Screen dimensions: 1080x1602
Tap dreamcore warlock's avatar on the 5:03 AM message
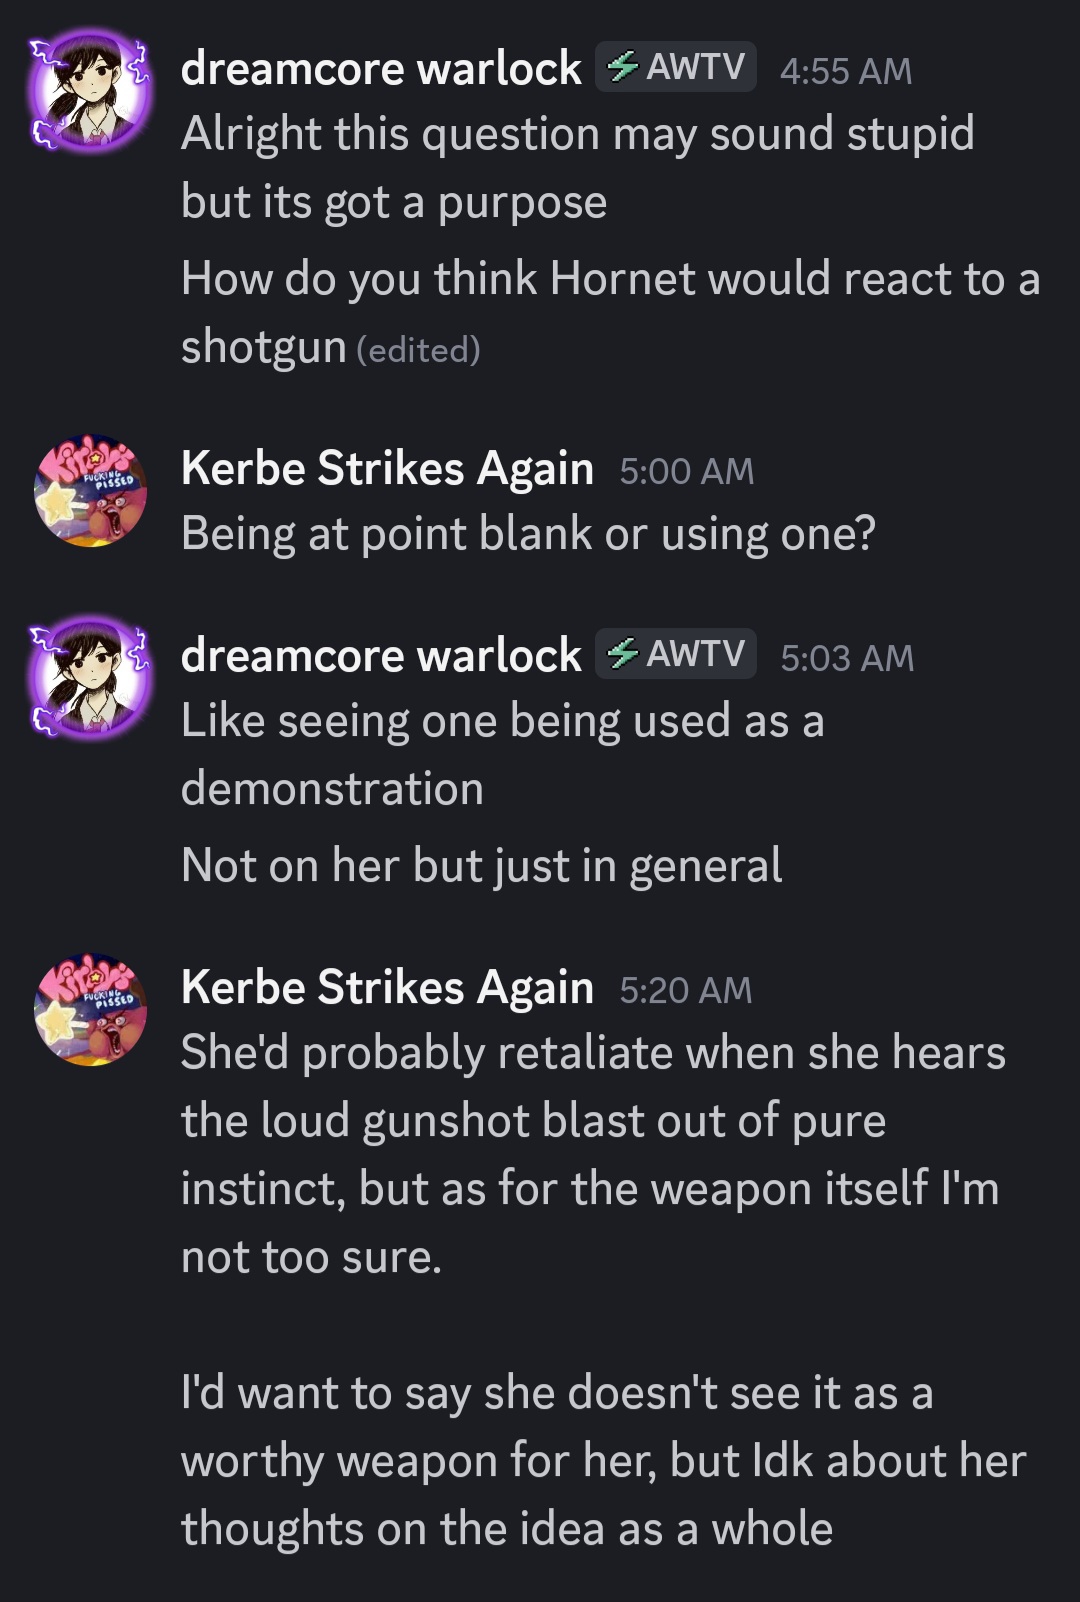click(90, 678)
